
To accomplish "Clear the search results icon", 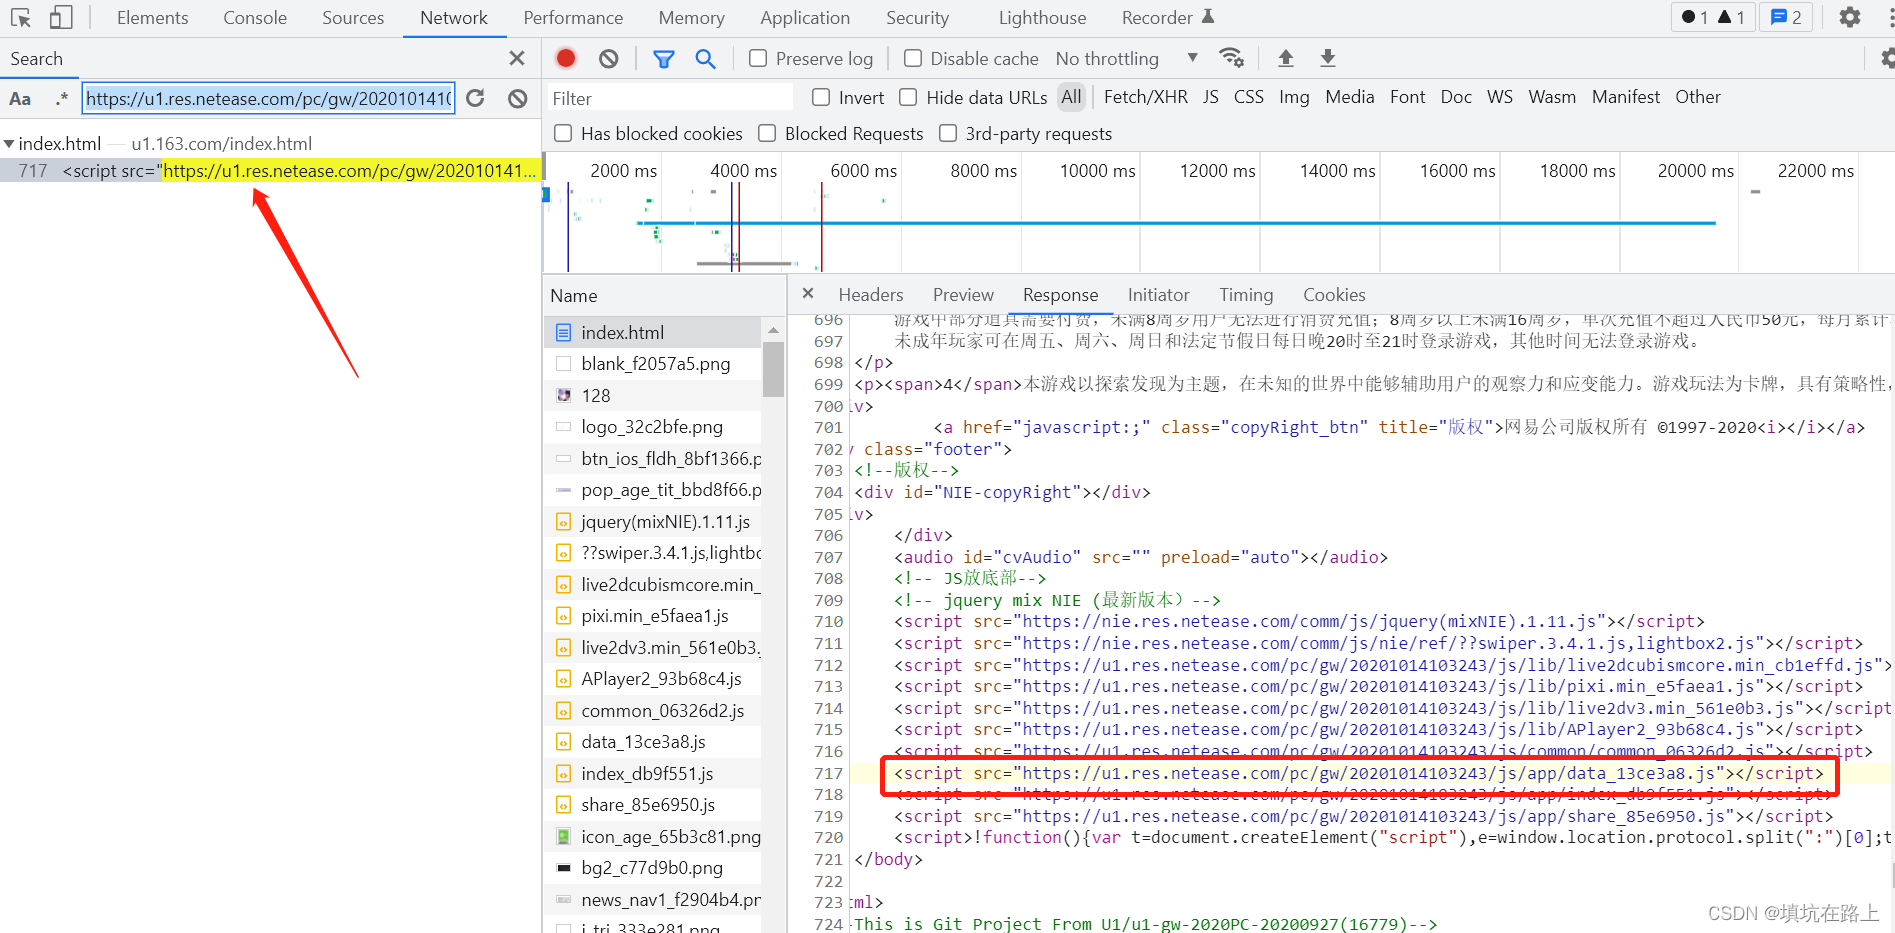I will pos(517,98).
